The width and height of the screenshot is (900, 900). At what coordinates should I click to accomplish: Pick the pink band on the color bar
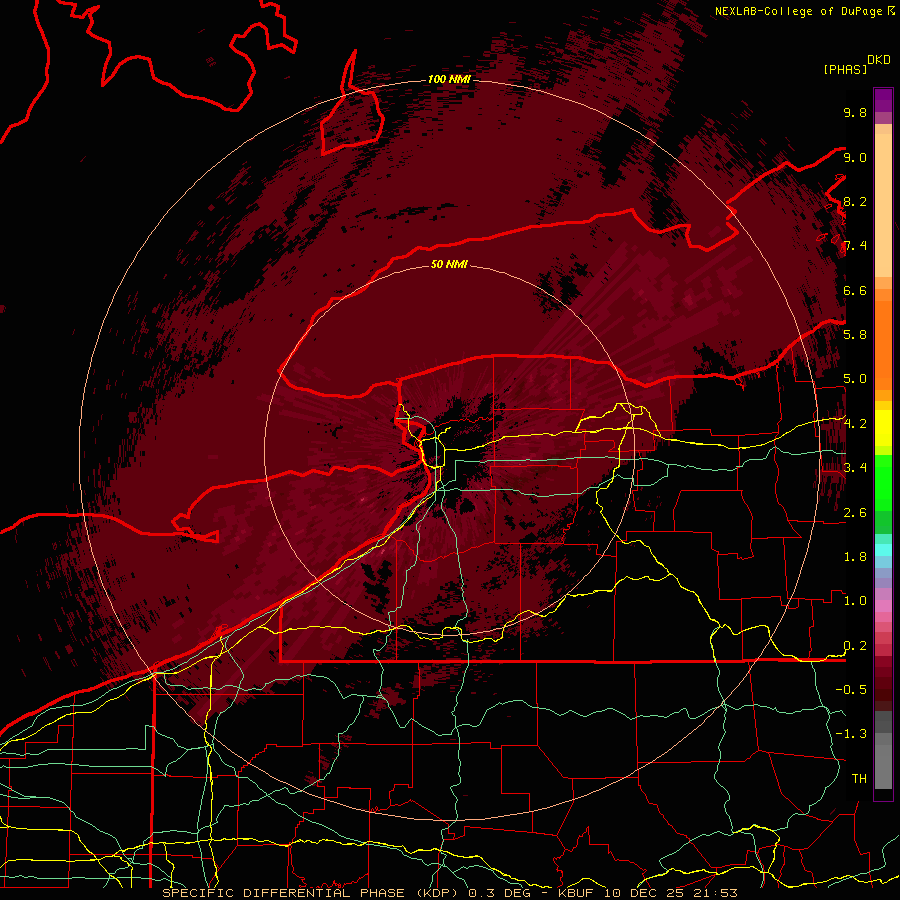(883, 606)
